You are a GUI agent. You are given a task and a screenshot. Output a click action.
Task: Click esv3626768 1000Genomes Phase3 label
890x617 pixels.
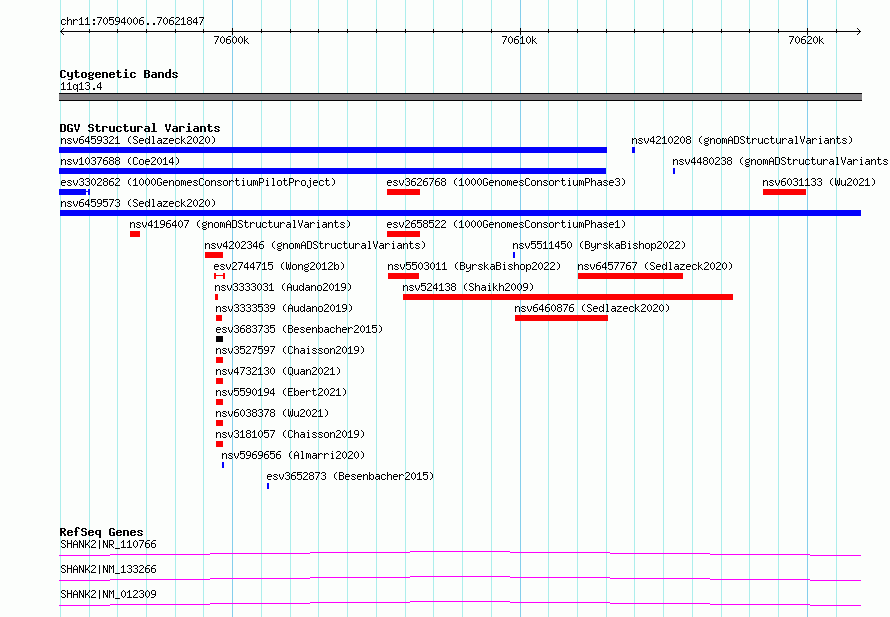pos(506,182)
